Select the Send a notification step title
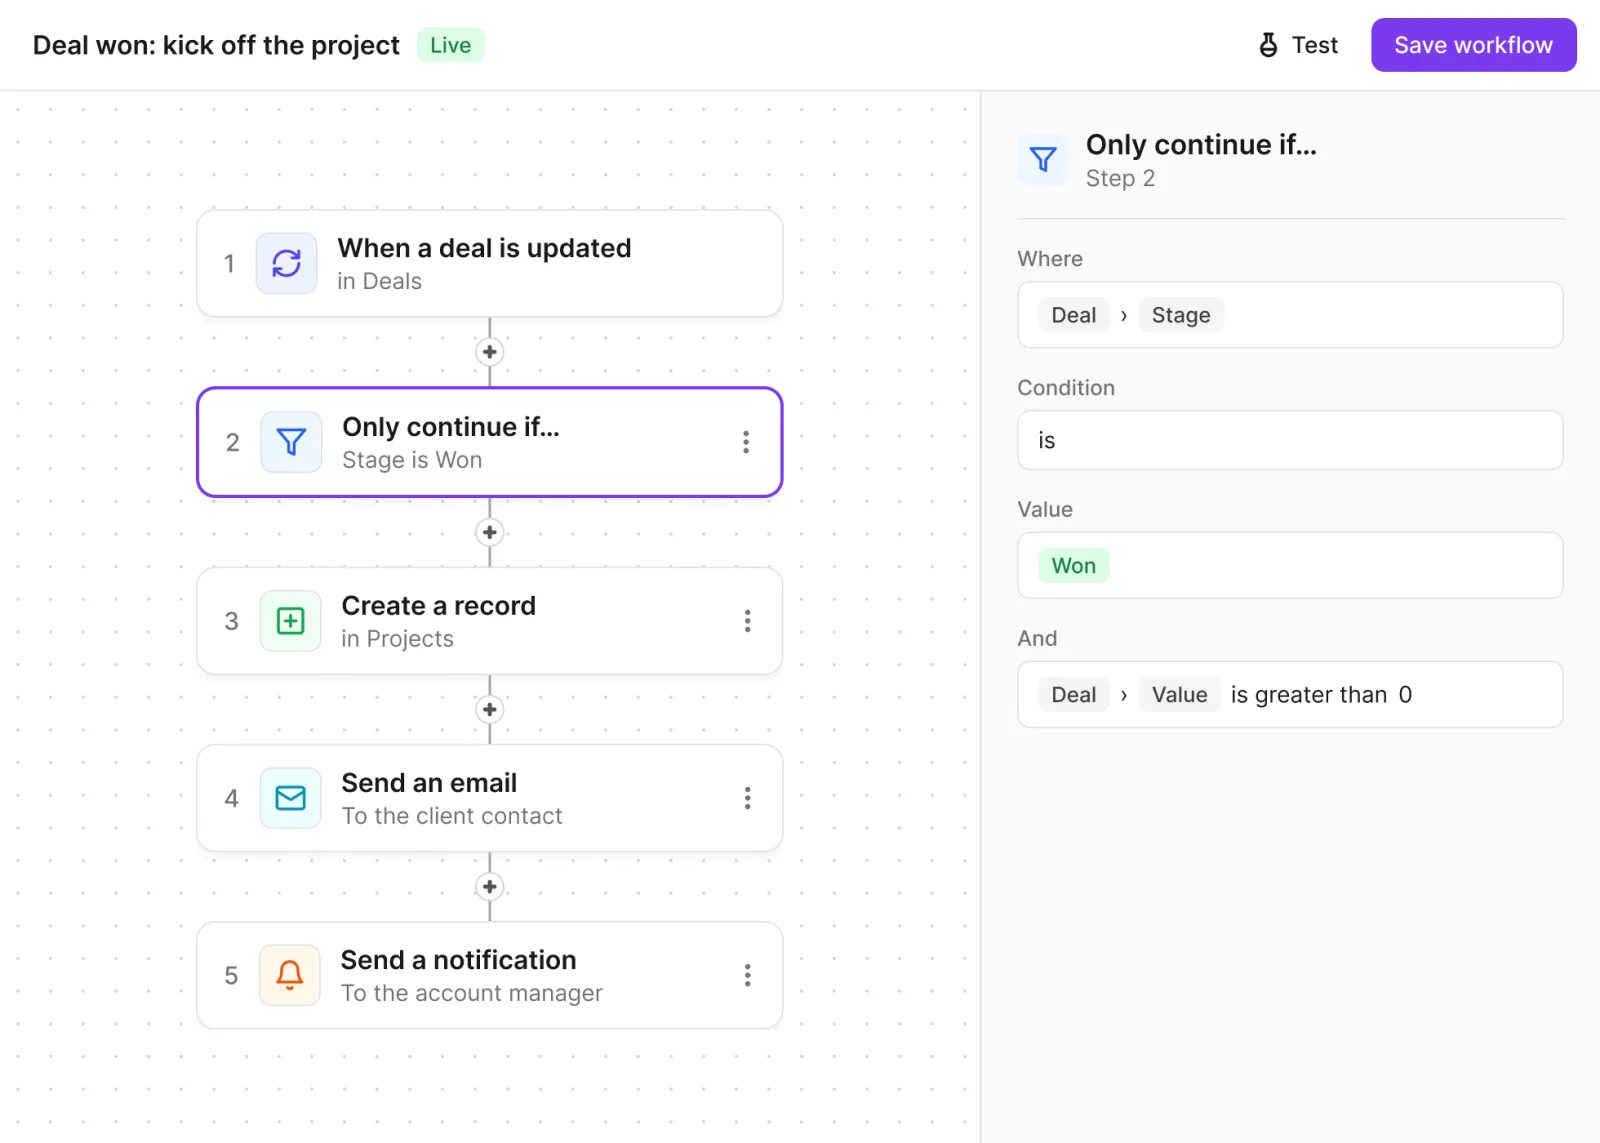 (458, 960)
